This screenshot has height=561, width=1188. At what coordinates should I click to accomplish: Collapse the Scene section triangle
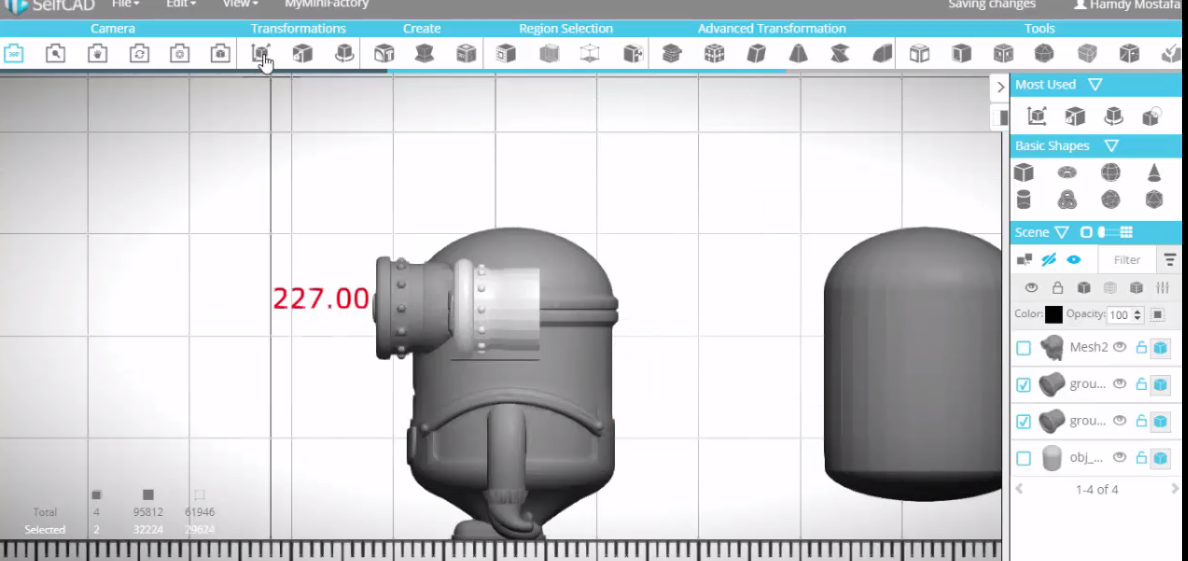[x=1061, y=233]
